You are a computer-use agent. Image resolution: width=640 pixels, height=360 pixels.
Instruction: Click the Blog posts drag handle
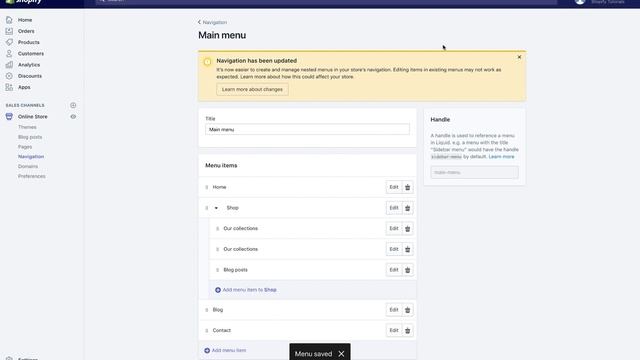[x=218, y=270]
